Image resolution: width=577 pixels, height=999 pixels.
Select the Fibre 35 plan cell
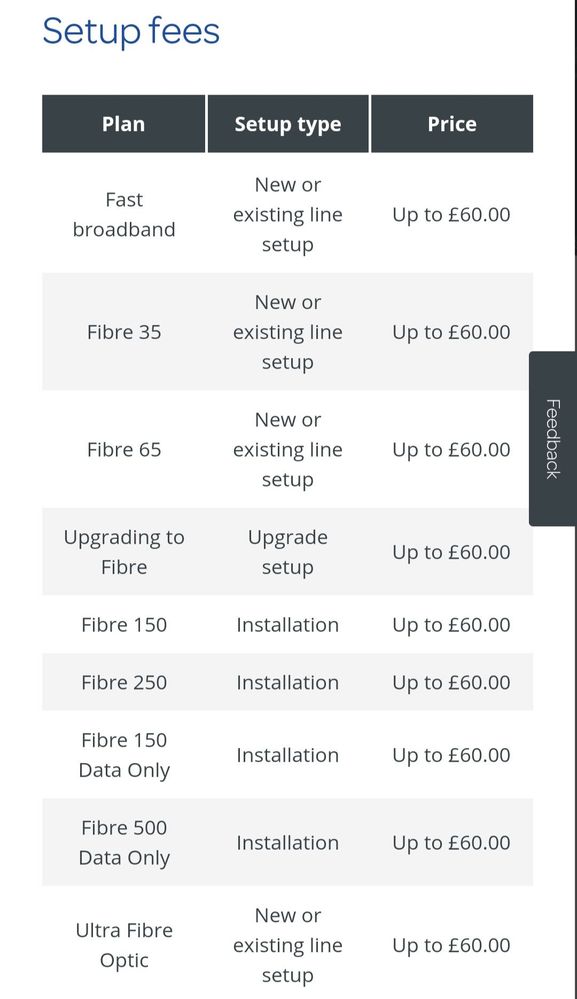(x=124, y=332)
